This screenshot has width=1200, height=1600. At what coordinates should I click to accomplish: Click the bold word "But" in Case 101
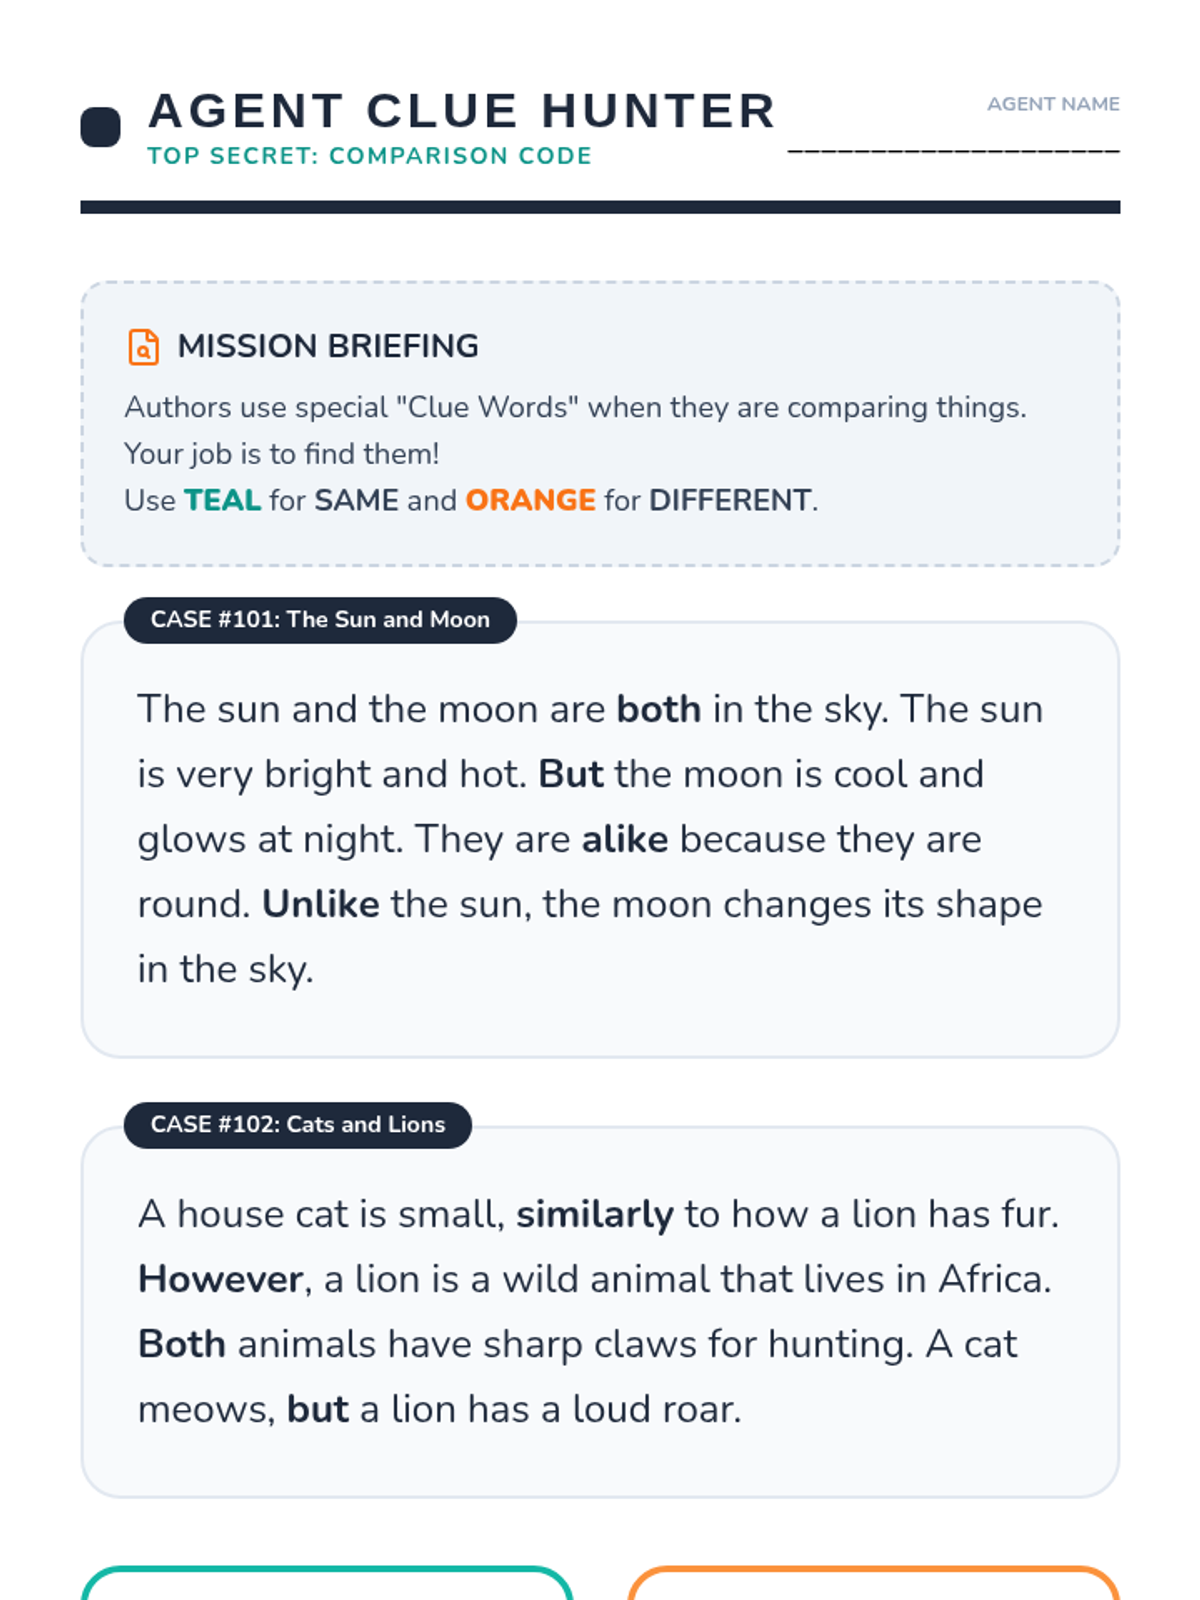coord(571,774)
